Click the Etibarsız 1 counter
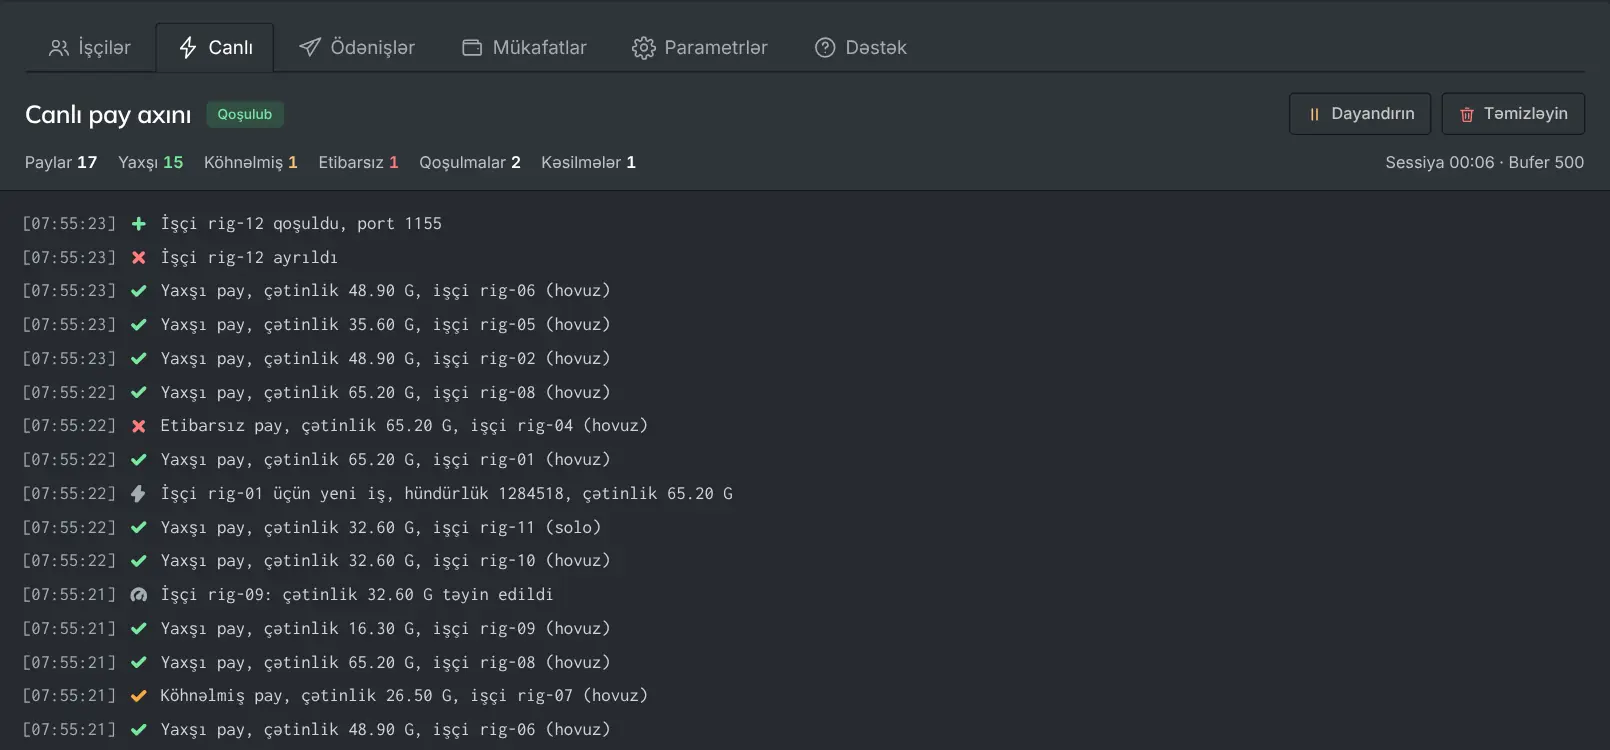The height and width of the screenshot is (750, 1610). click(x=359, y=163)
